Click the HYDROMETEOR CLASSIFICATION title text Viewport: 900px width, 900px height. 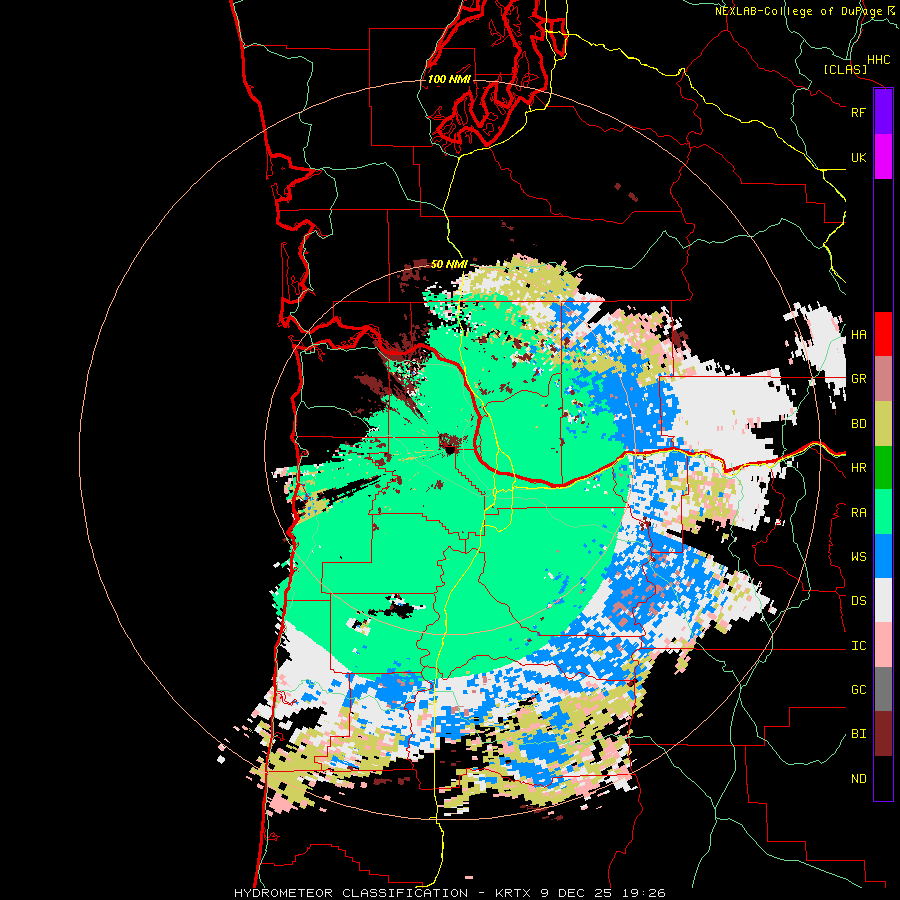pos(351,893)
